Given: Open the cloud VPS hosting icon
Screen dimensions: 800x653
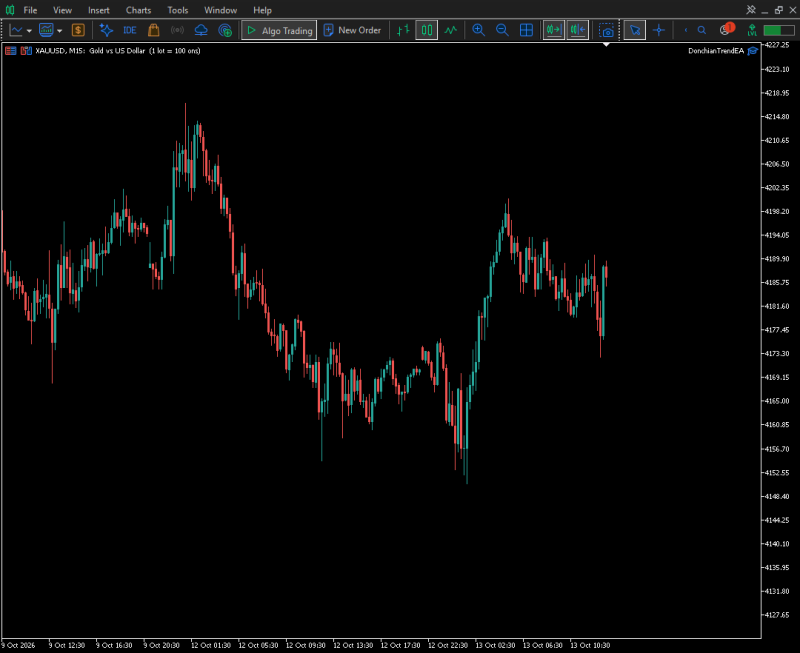Looking at the screenshot, I should pyautogui.click(x=201, y=30).
